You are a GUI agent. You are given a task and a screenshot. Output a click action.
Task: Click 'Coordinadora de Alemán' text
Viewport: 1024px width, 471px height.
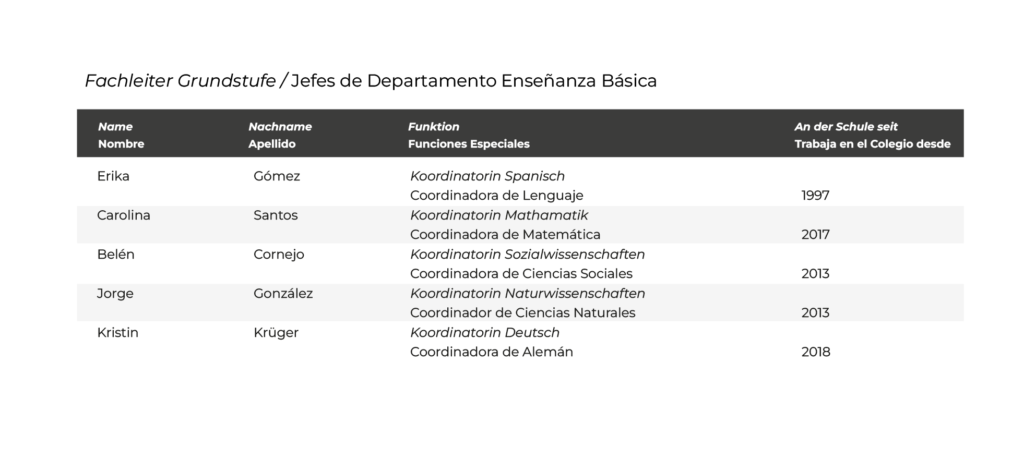pos(491,351)
